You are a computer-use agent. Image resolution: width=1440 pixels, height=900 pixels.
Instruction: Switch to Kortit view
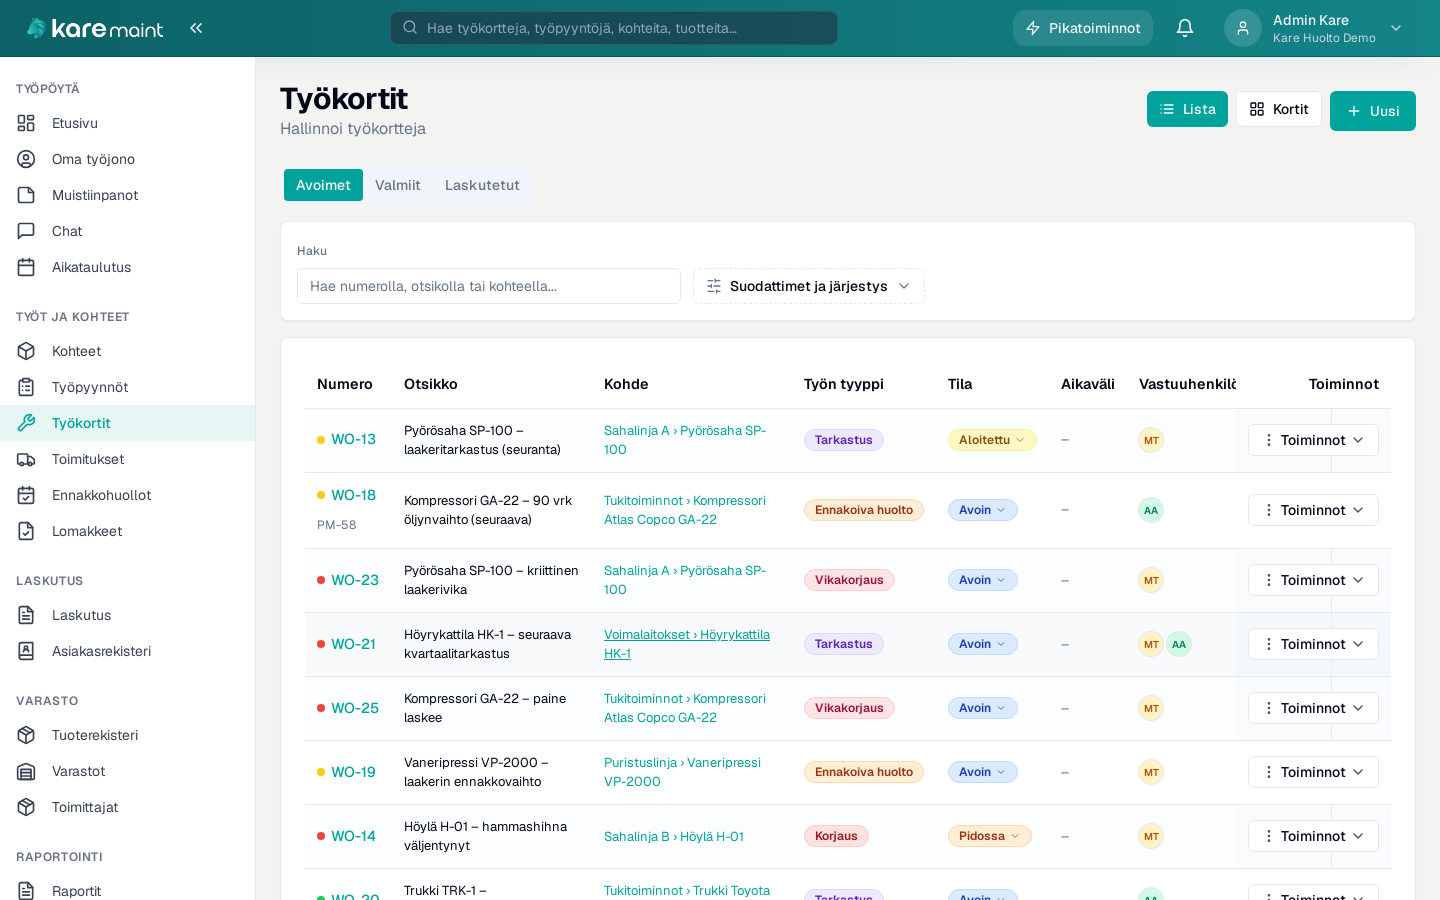pyautogui.click(x=1279, y=109)
